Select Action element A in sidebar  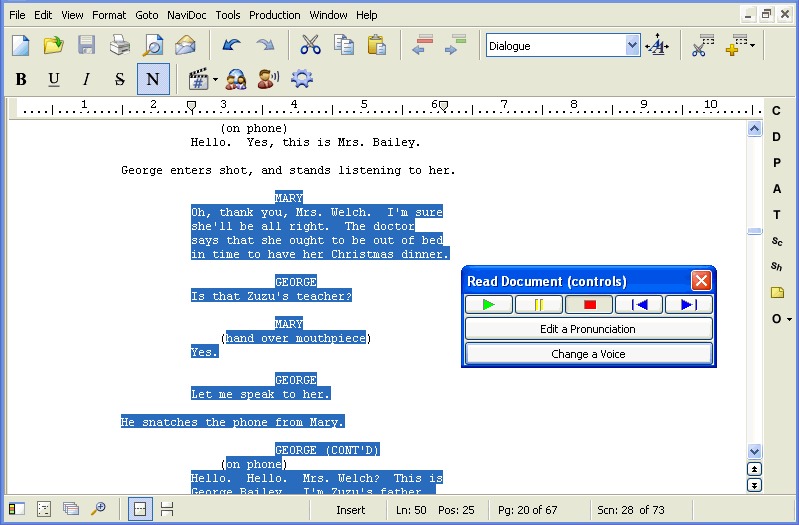click(776, 189)
